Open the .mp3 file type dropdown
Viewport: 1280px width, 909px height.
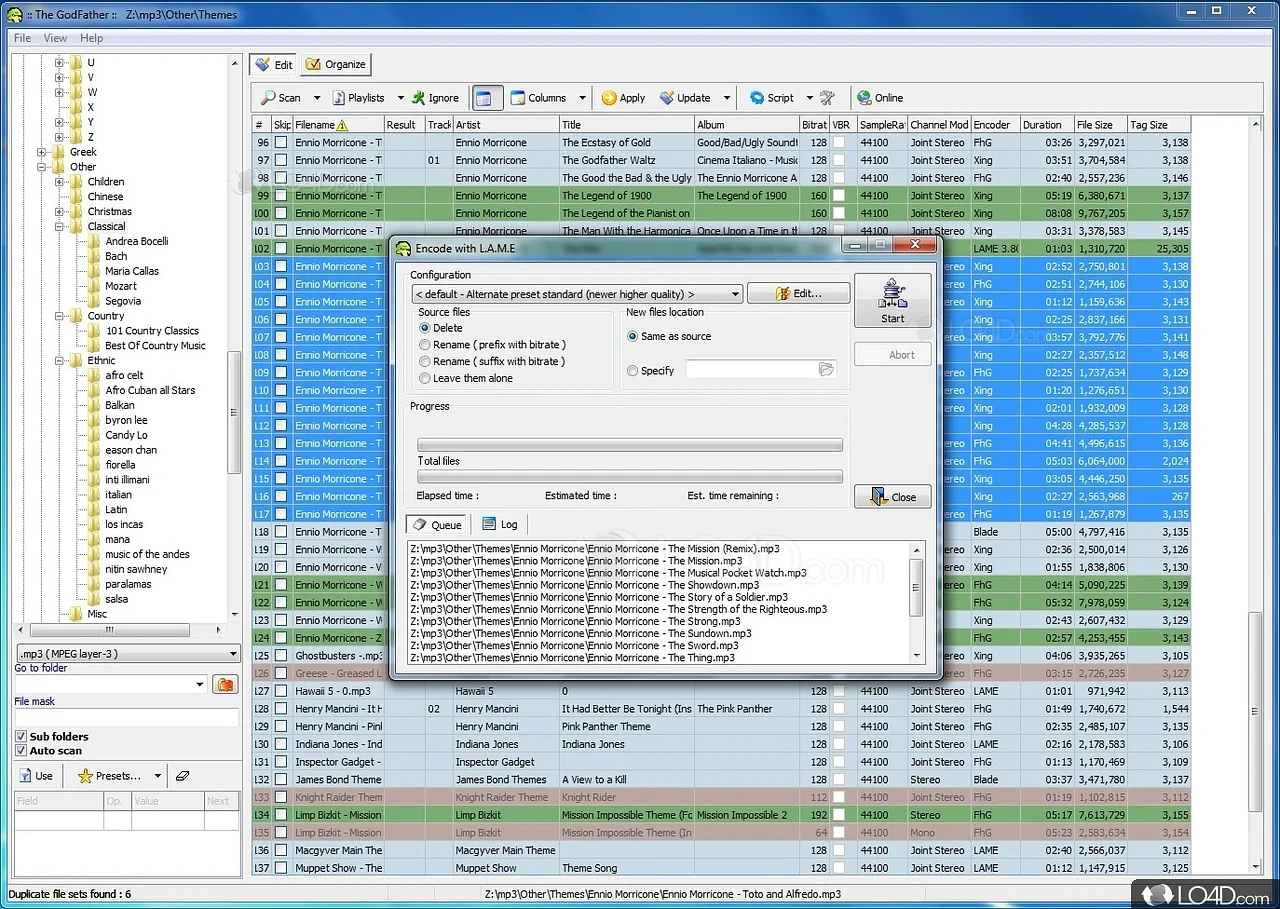point(128,654)
